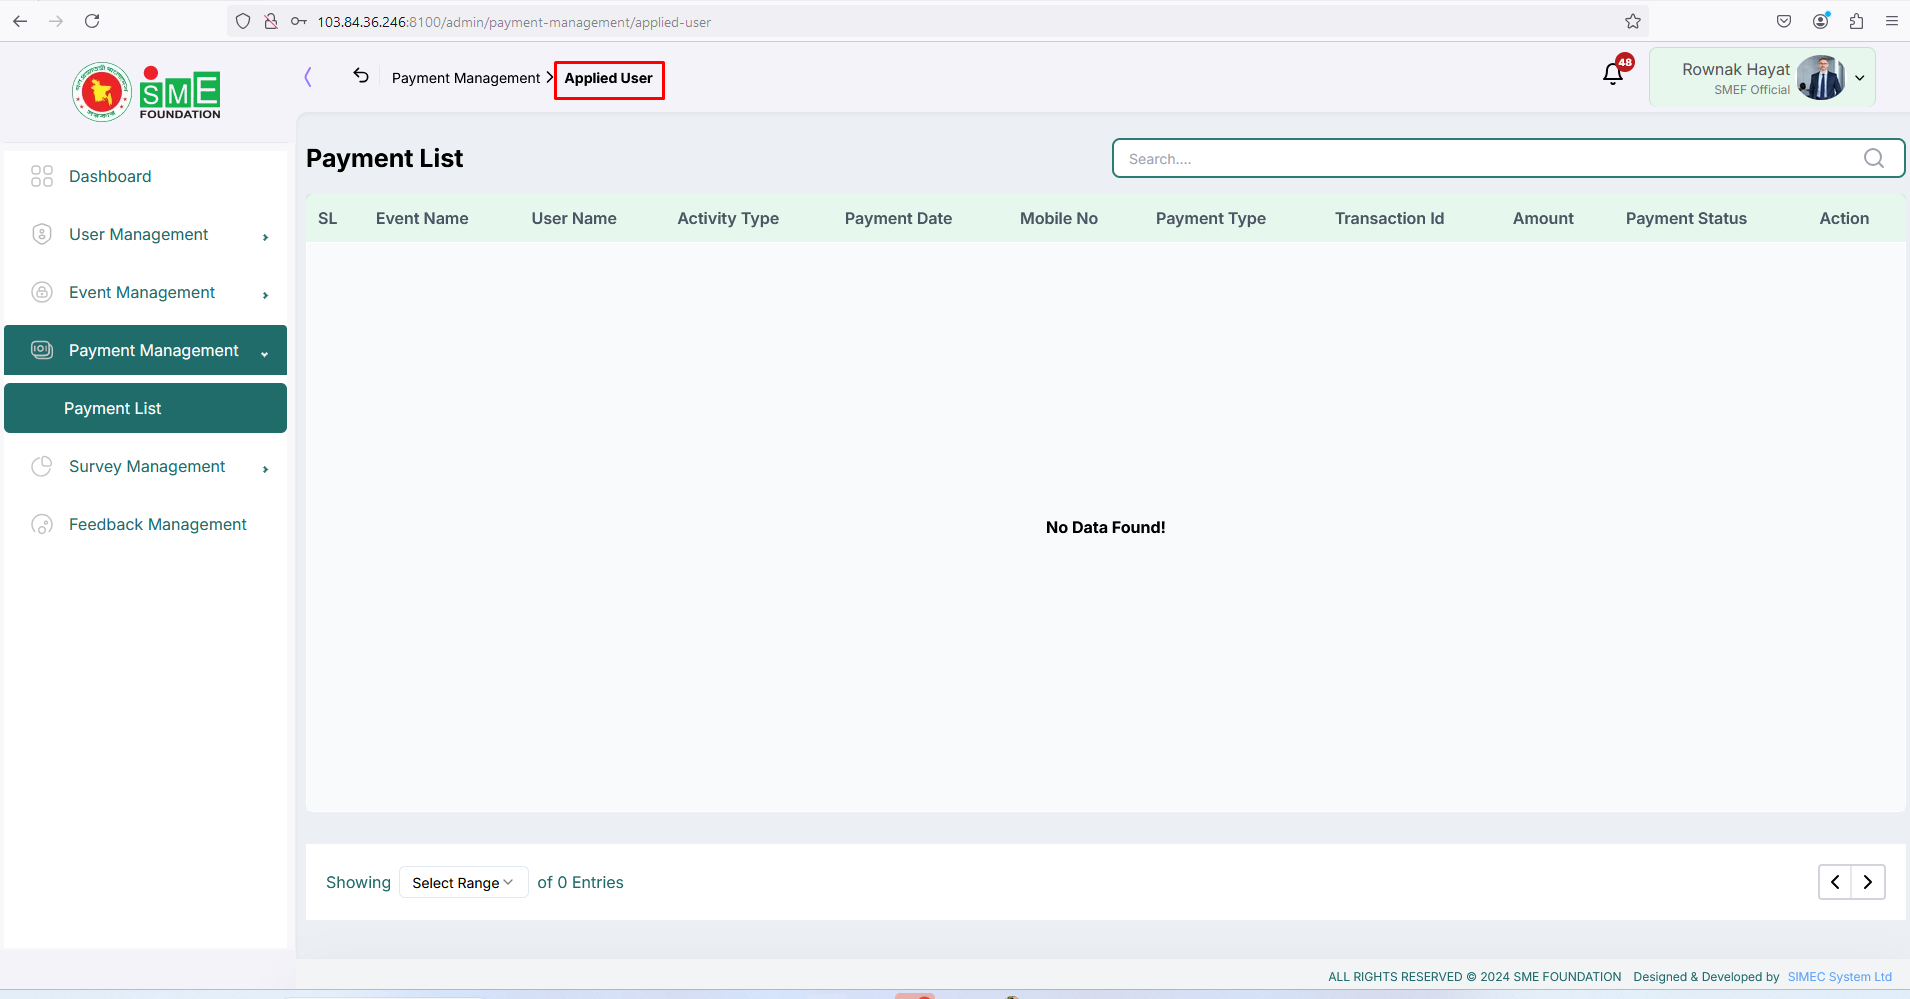Click the Rownak Hayat user name
Image resolution: width=1910 pixels, height=999 pixels.
coord(1736,69)
